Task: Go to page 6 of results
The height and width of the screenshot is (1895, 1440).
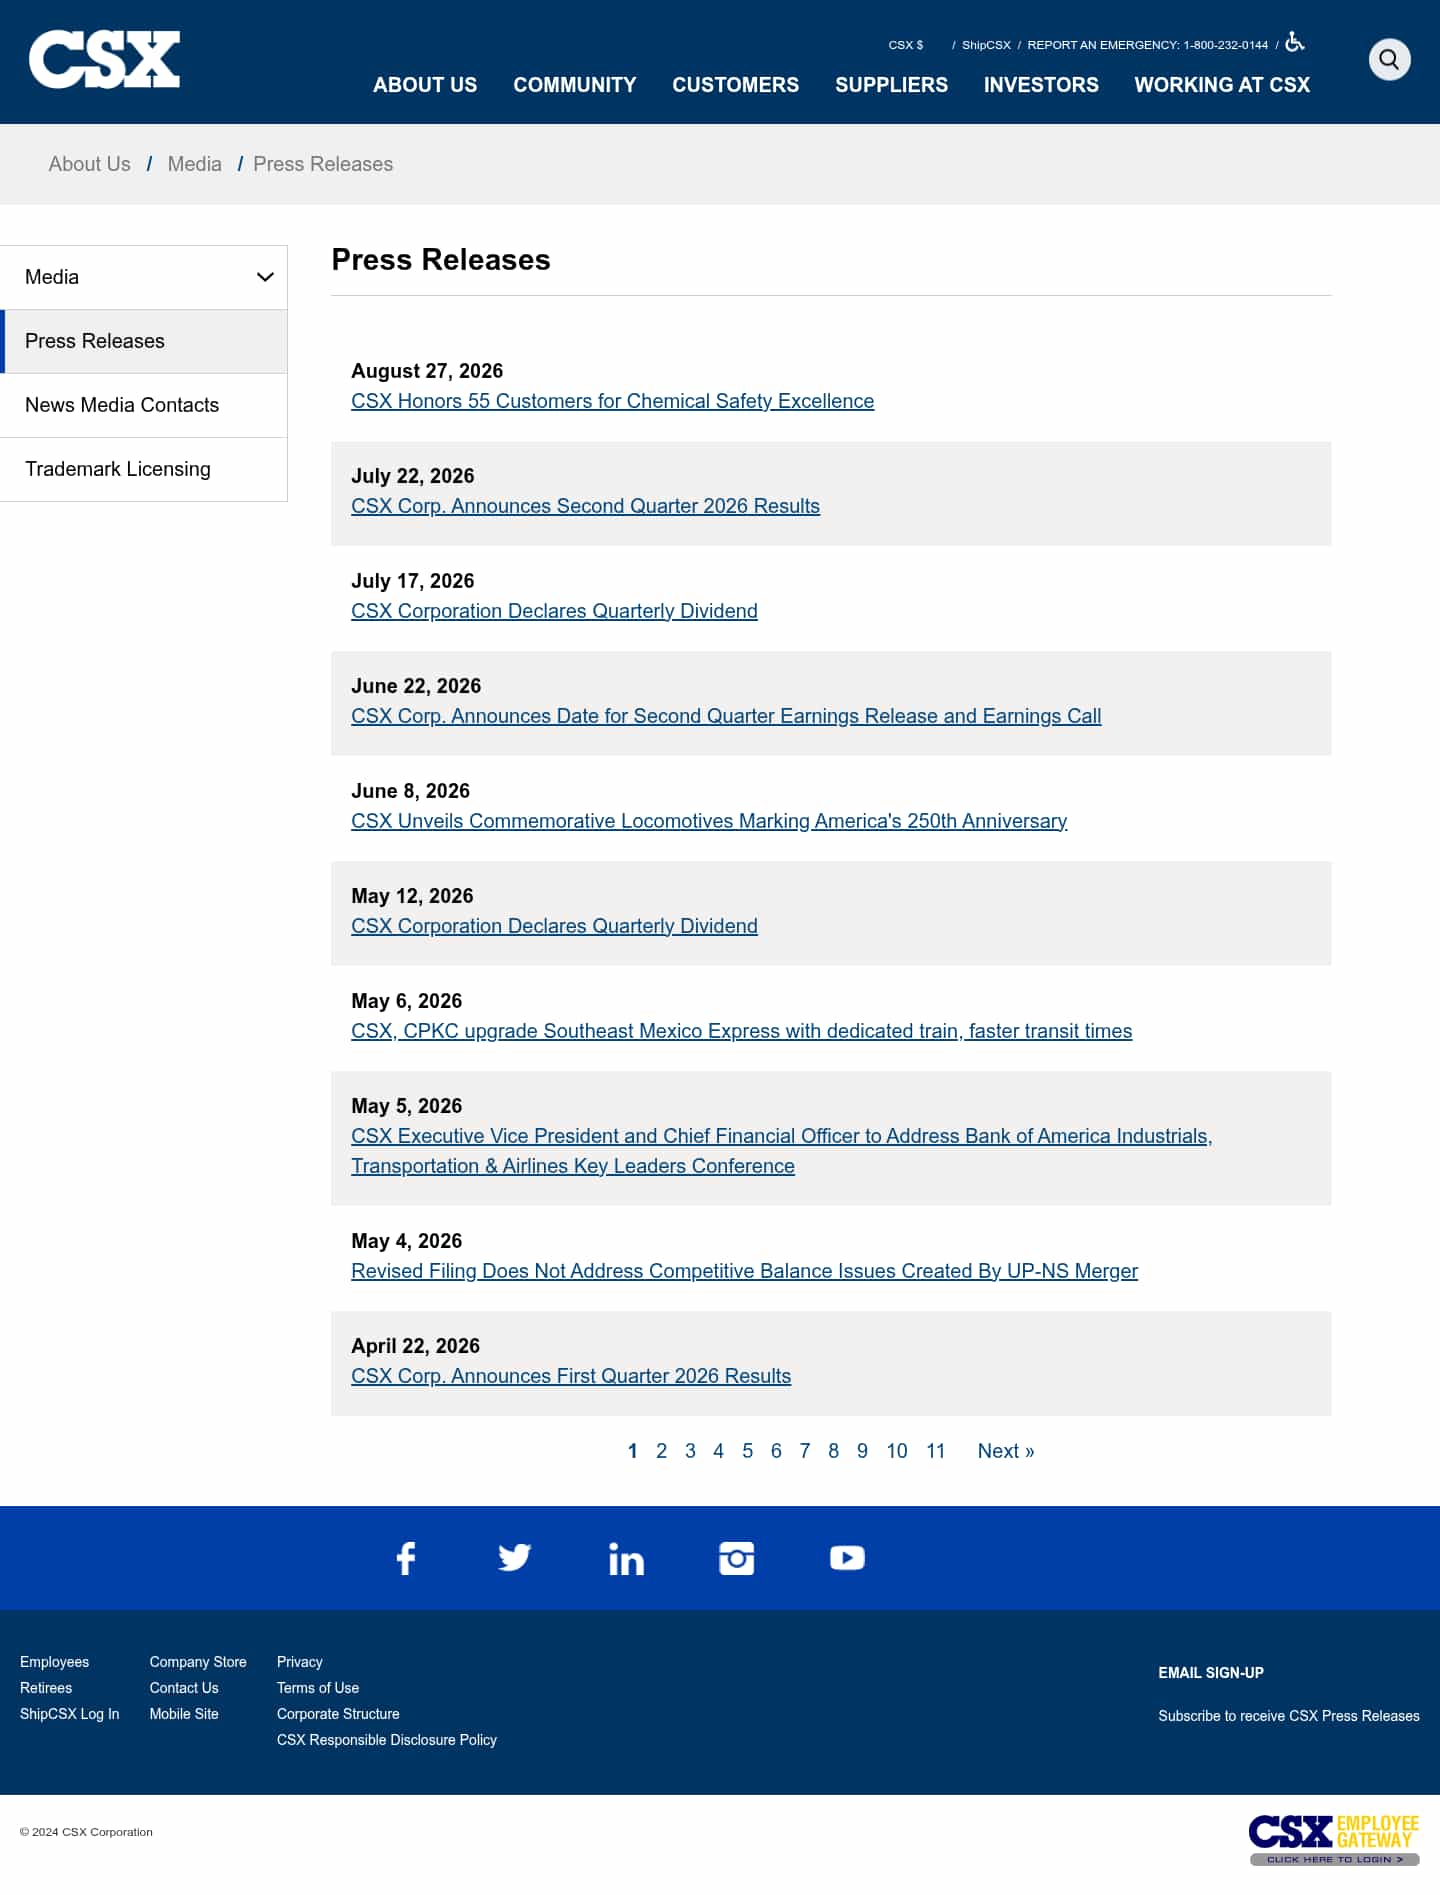Action: [x=776, y=1451]
